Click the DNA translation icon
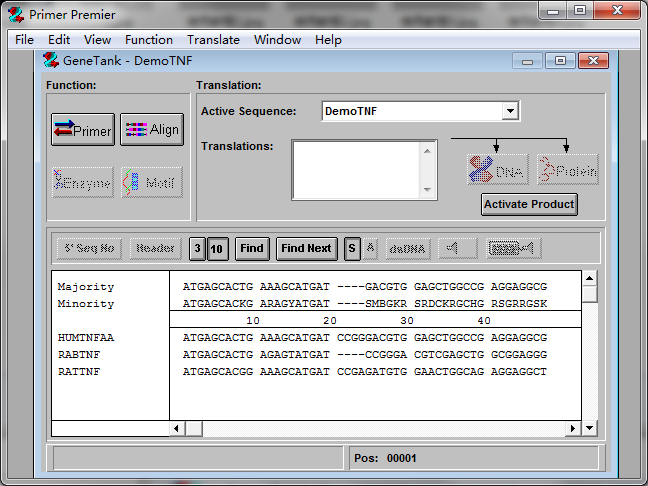This screenshot has height=486, width=648. 498,170
